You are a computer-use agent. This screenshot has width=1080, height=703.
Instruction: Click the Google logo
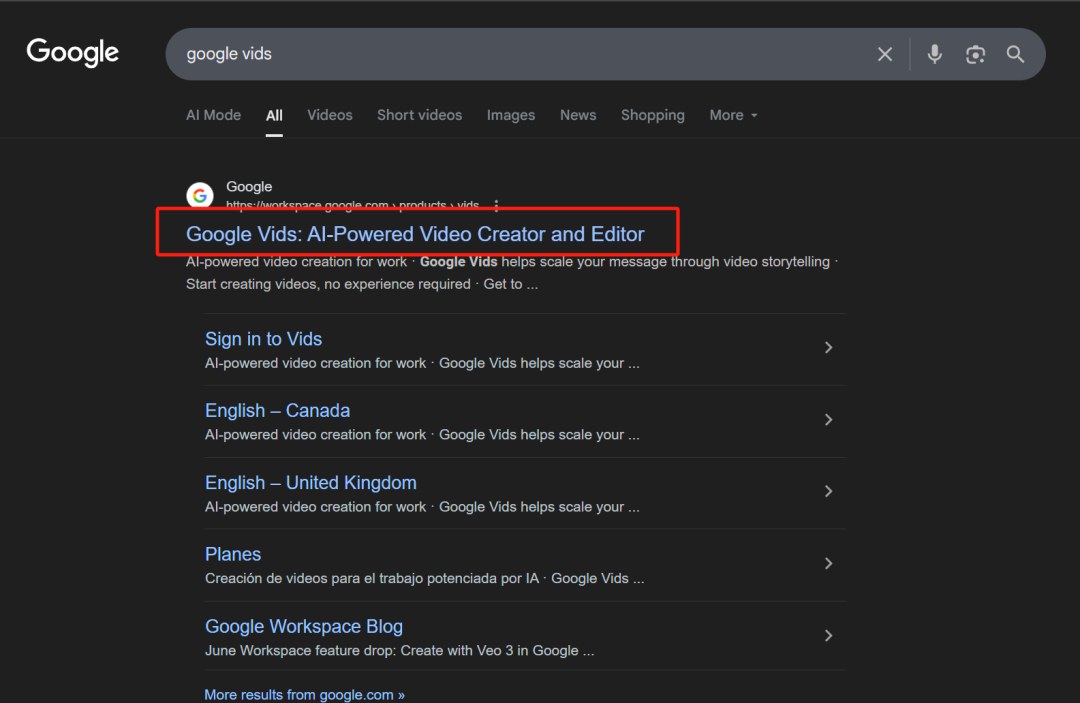[x=72, y=53]
